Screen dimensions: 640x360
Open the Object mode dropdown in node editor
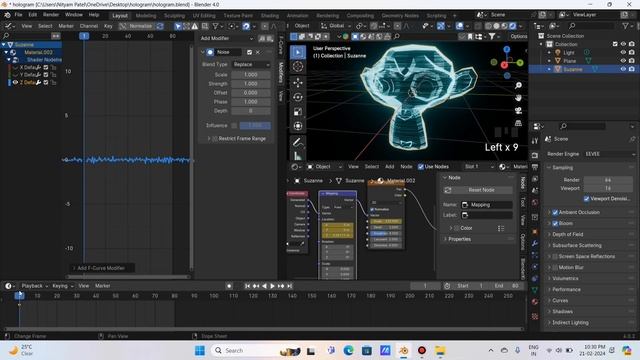pyautogui.click(x=324, y=167)
